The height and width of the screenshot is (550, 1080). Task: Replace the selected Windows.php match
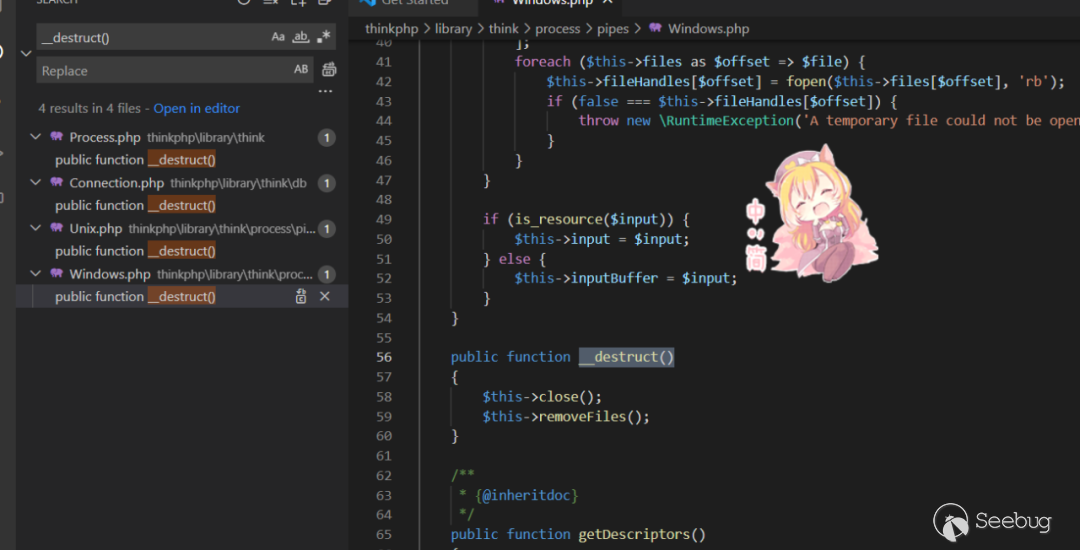(x=301, y=297)
